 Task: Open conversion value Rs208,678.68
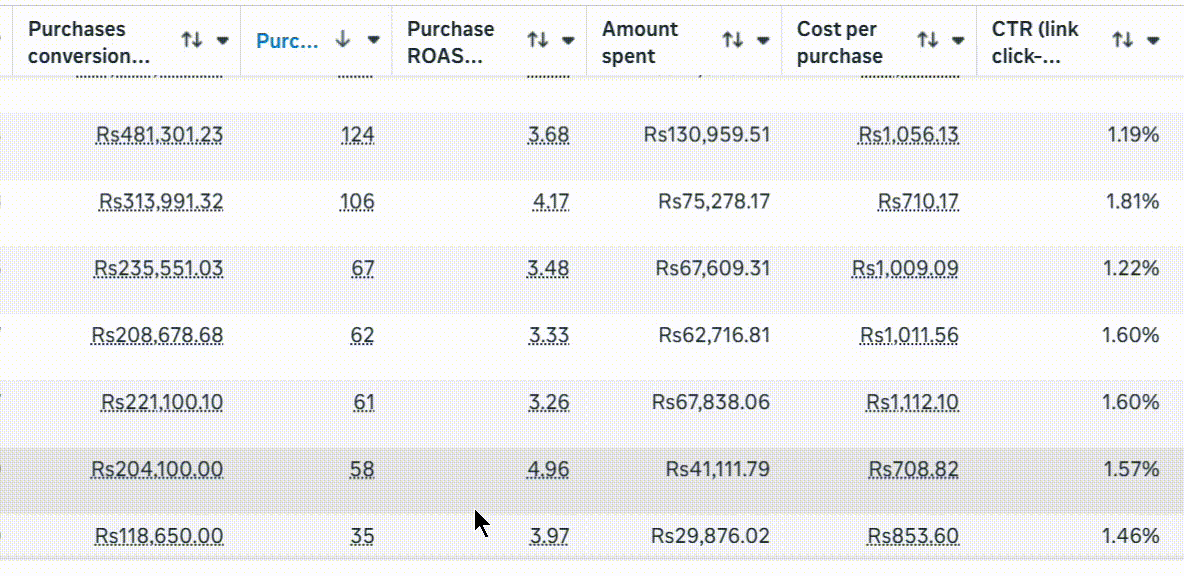(157, 334)
